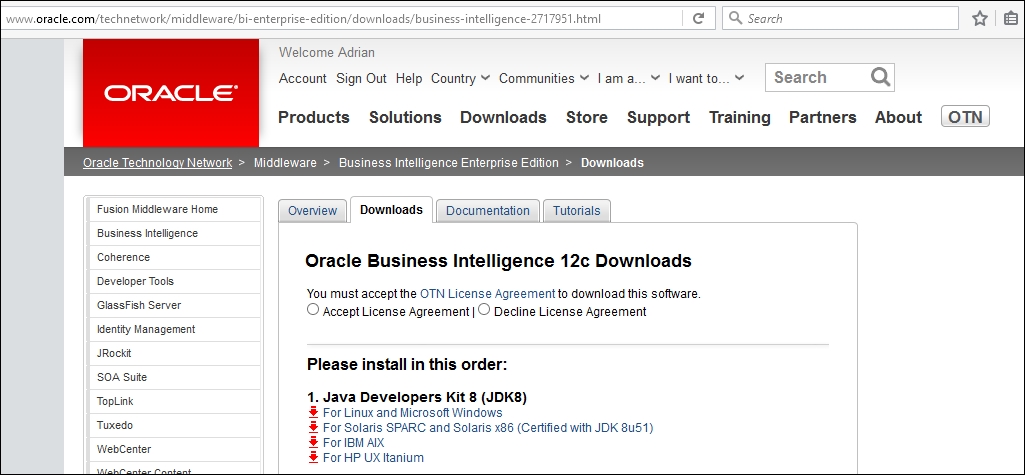Download JDK for Solaris SPARC and Solaris x86
1025x475 pixels.
[488, 428]
